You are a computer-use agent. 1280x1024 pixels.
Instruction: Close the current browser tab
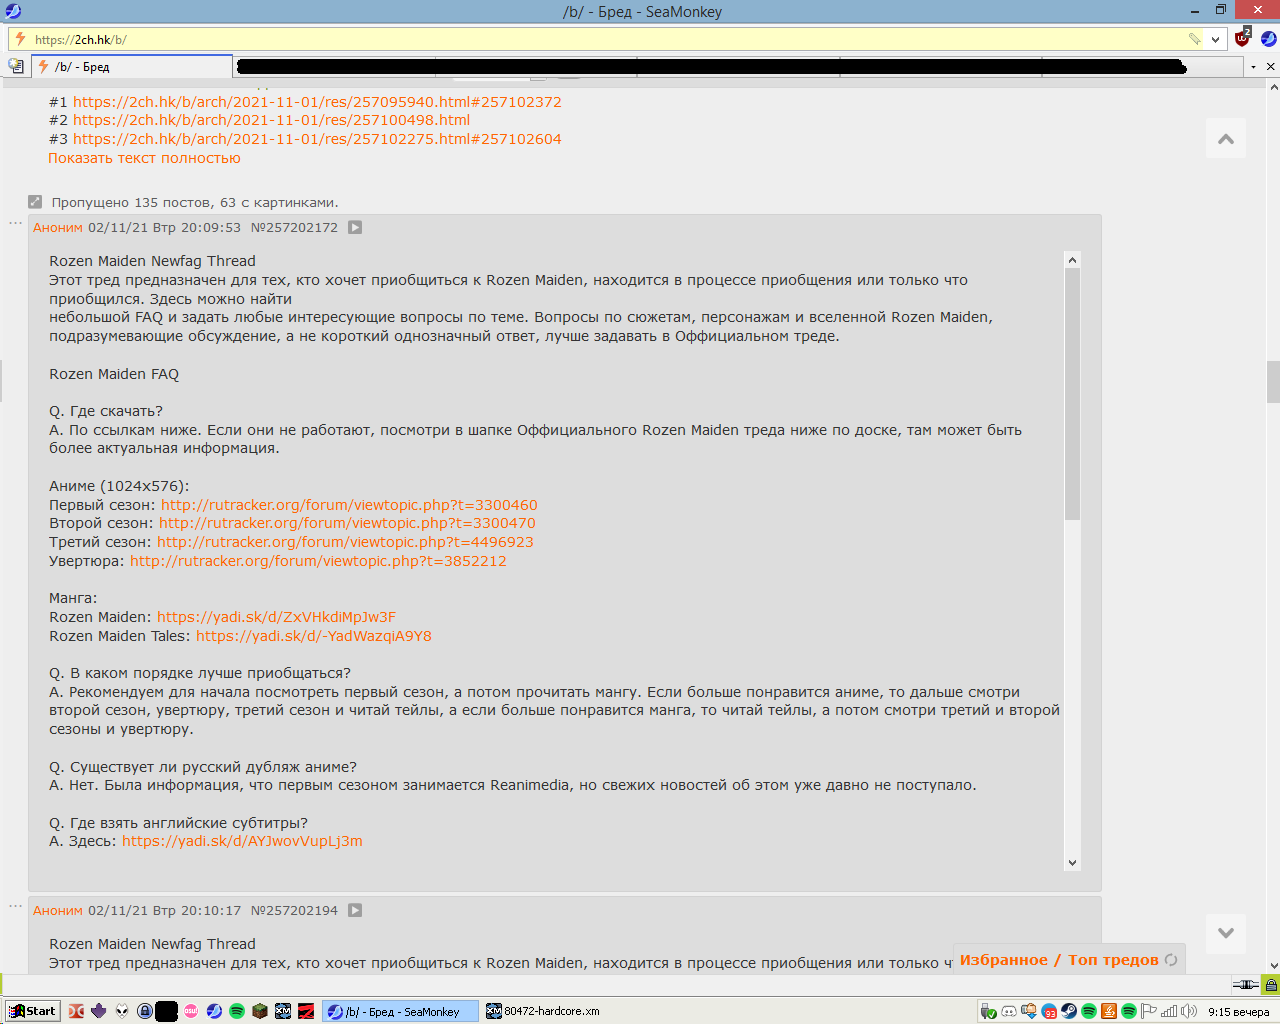pos(1271,66)
